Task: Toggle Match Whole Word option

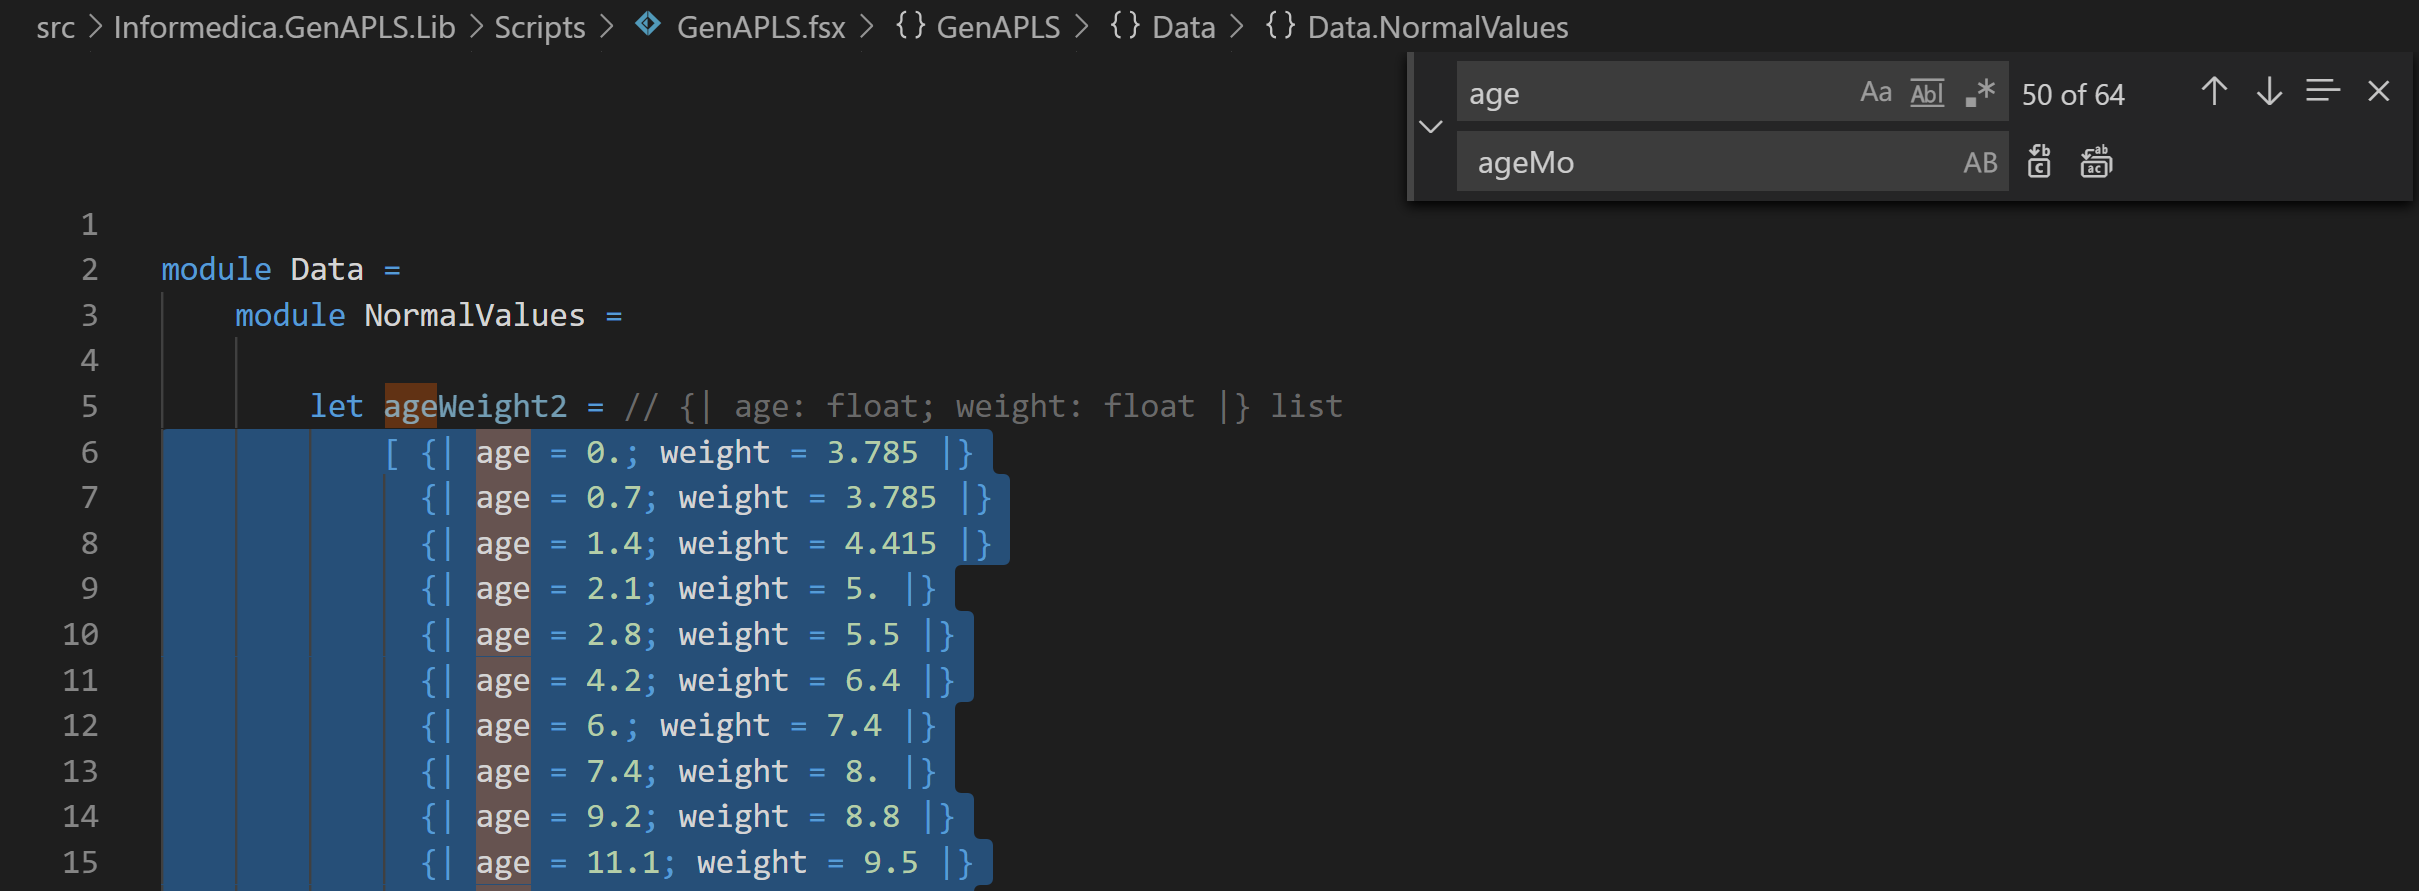Action: pyautogui.click(x=1927, y=93)
